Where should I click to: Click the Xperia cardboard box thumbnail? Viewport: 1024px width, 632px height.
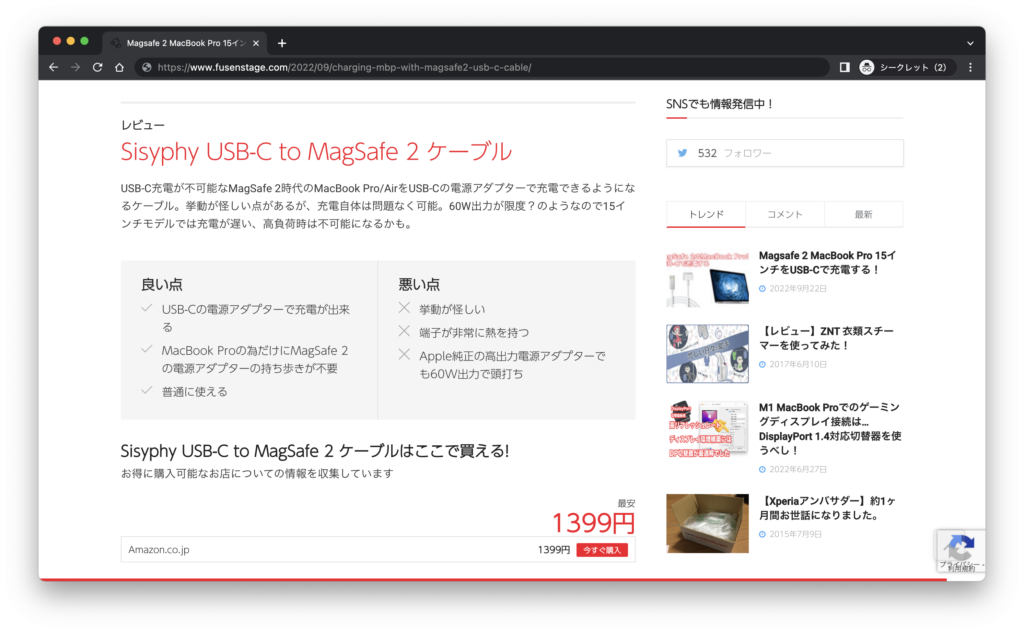pos(707,524)
